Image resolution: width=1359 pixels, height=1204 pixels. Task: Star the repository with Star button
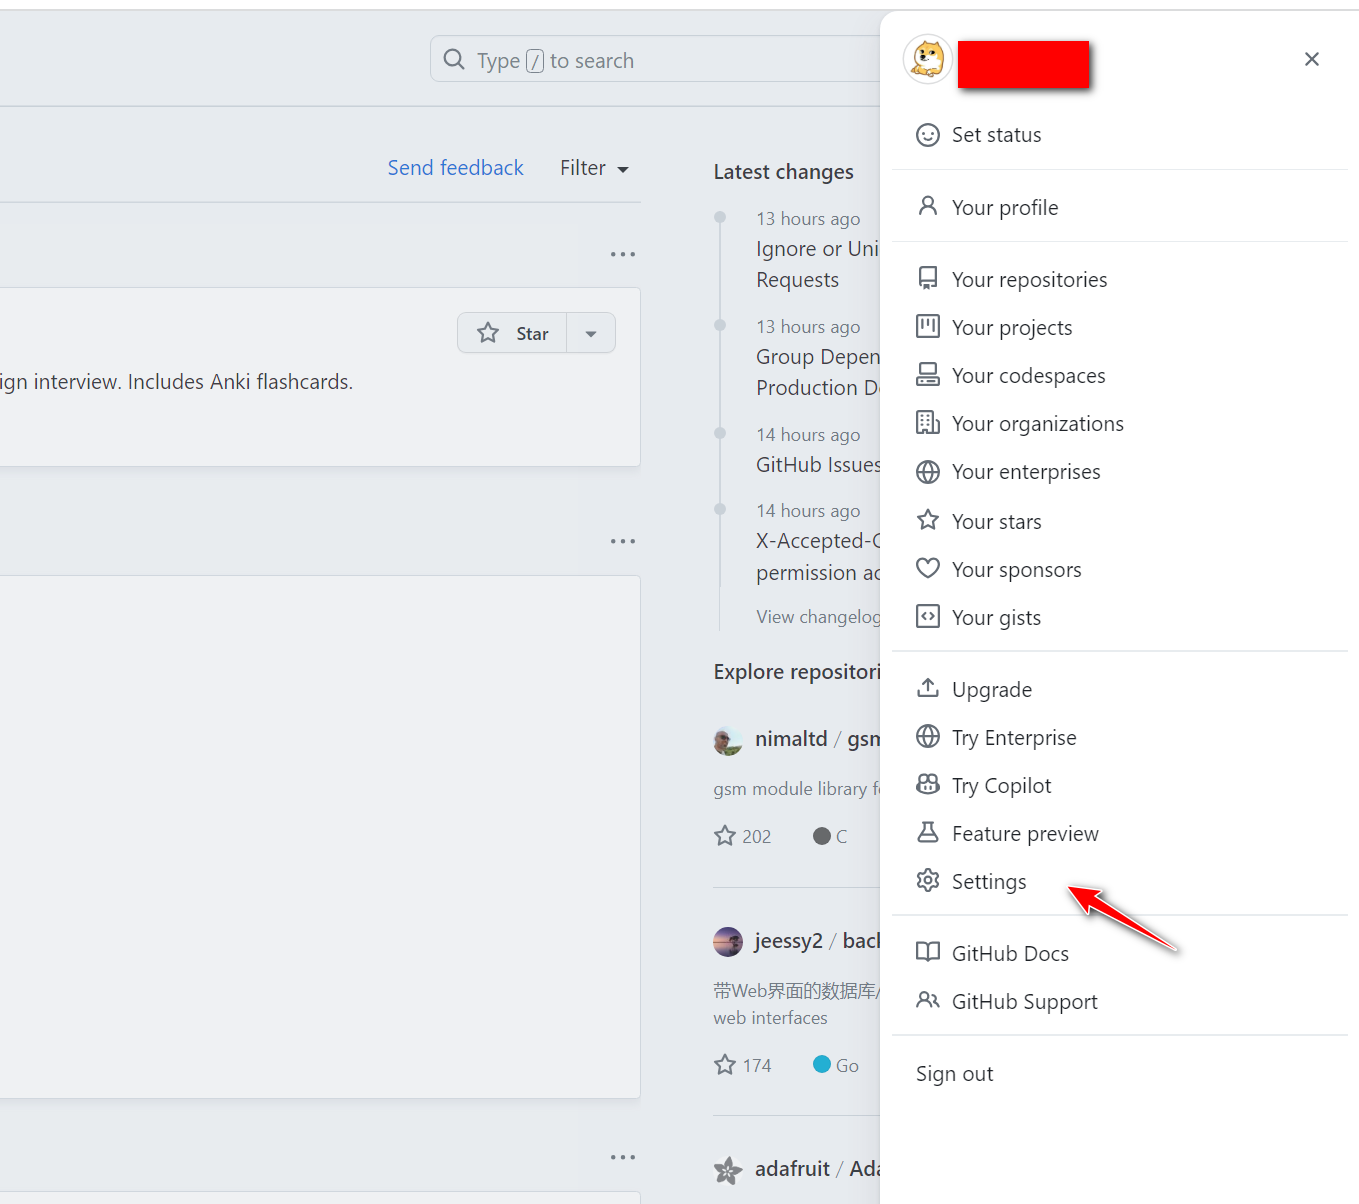[x=513, y=333]
